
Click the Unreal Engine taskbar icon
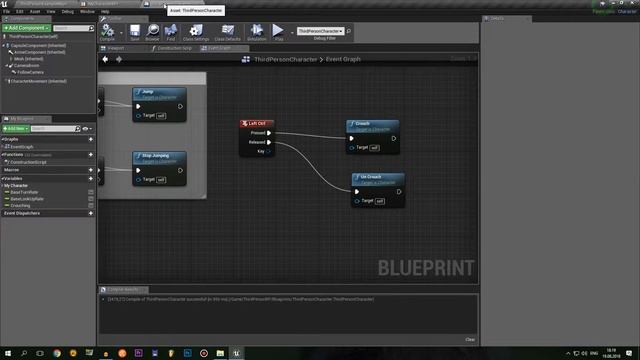tap(236, 353)
